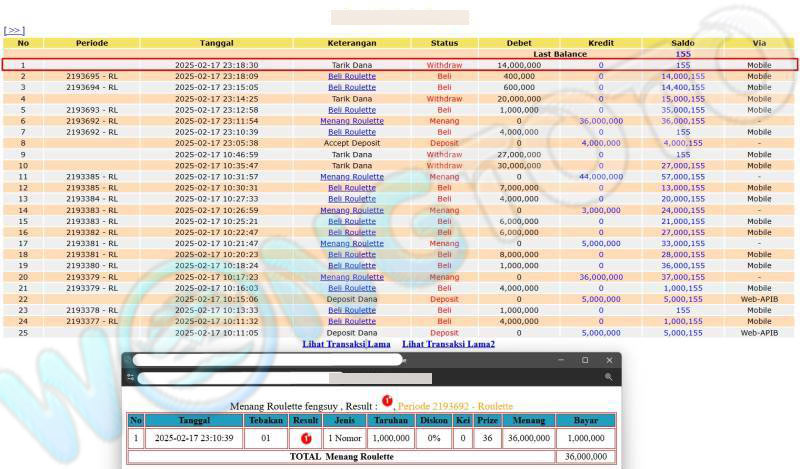Open Beli Roulette link in row 7

(352, 132)
